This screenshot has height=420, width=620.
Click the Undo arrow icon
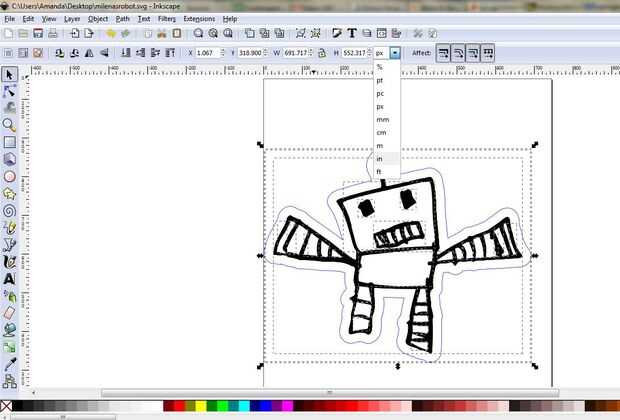(x=111, y=34)
